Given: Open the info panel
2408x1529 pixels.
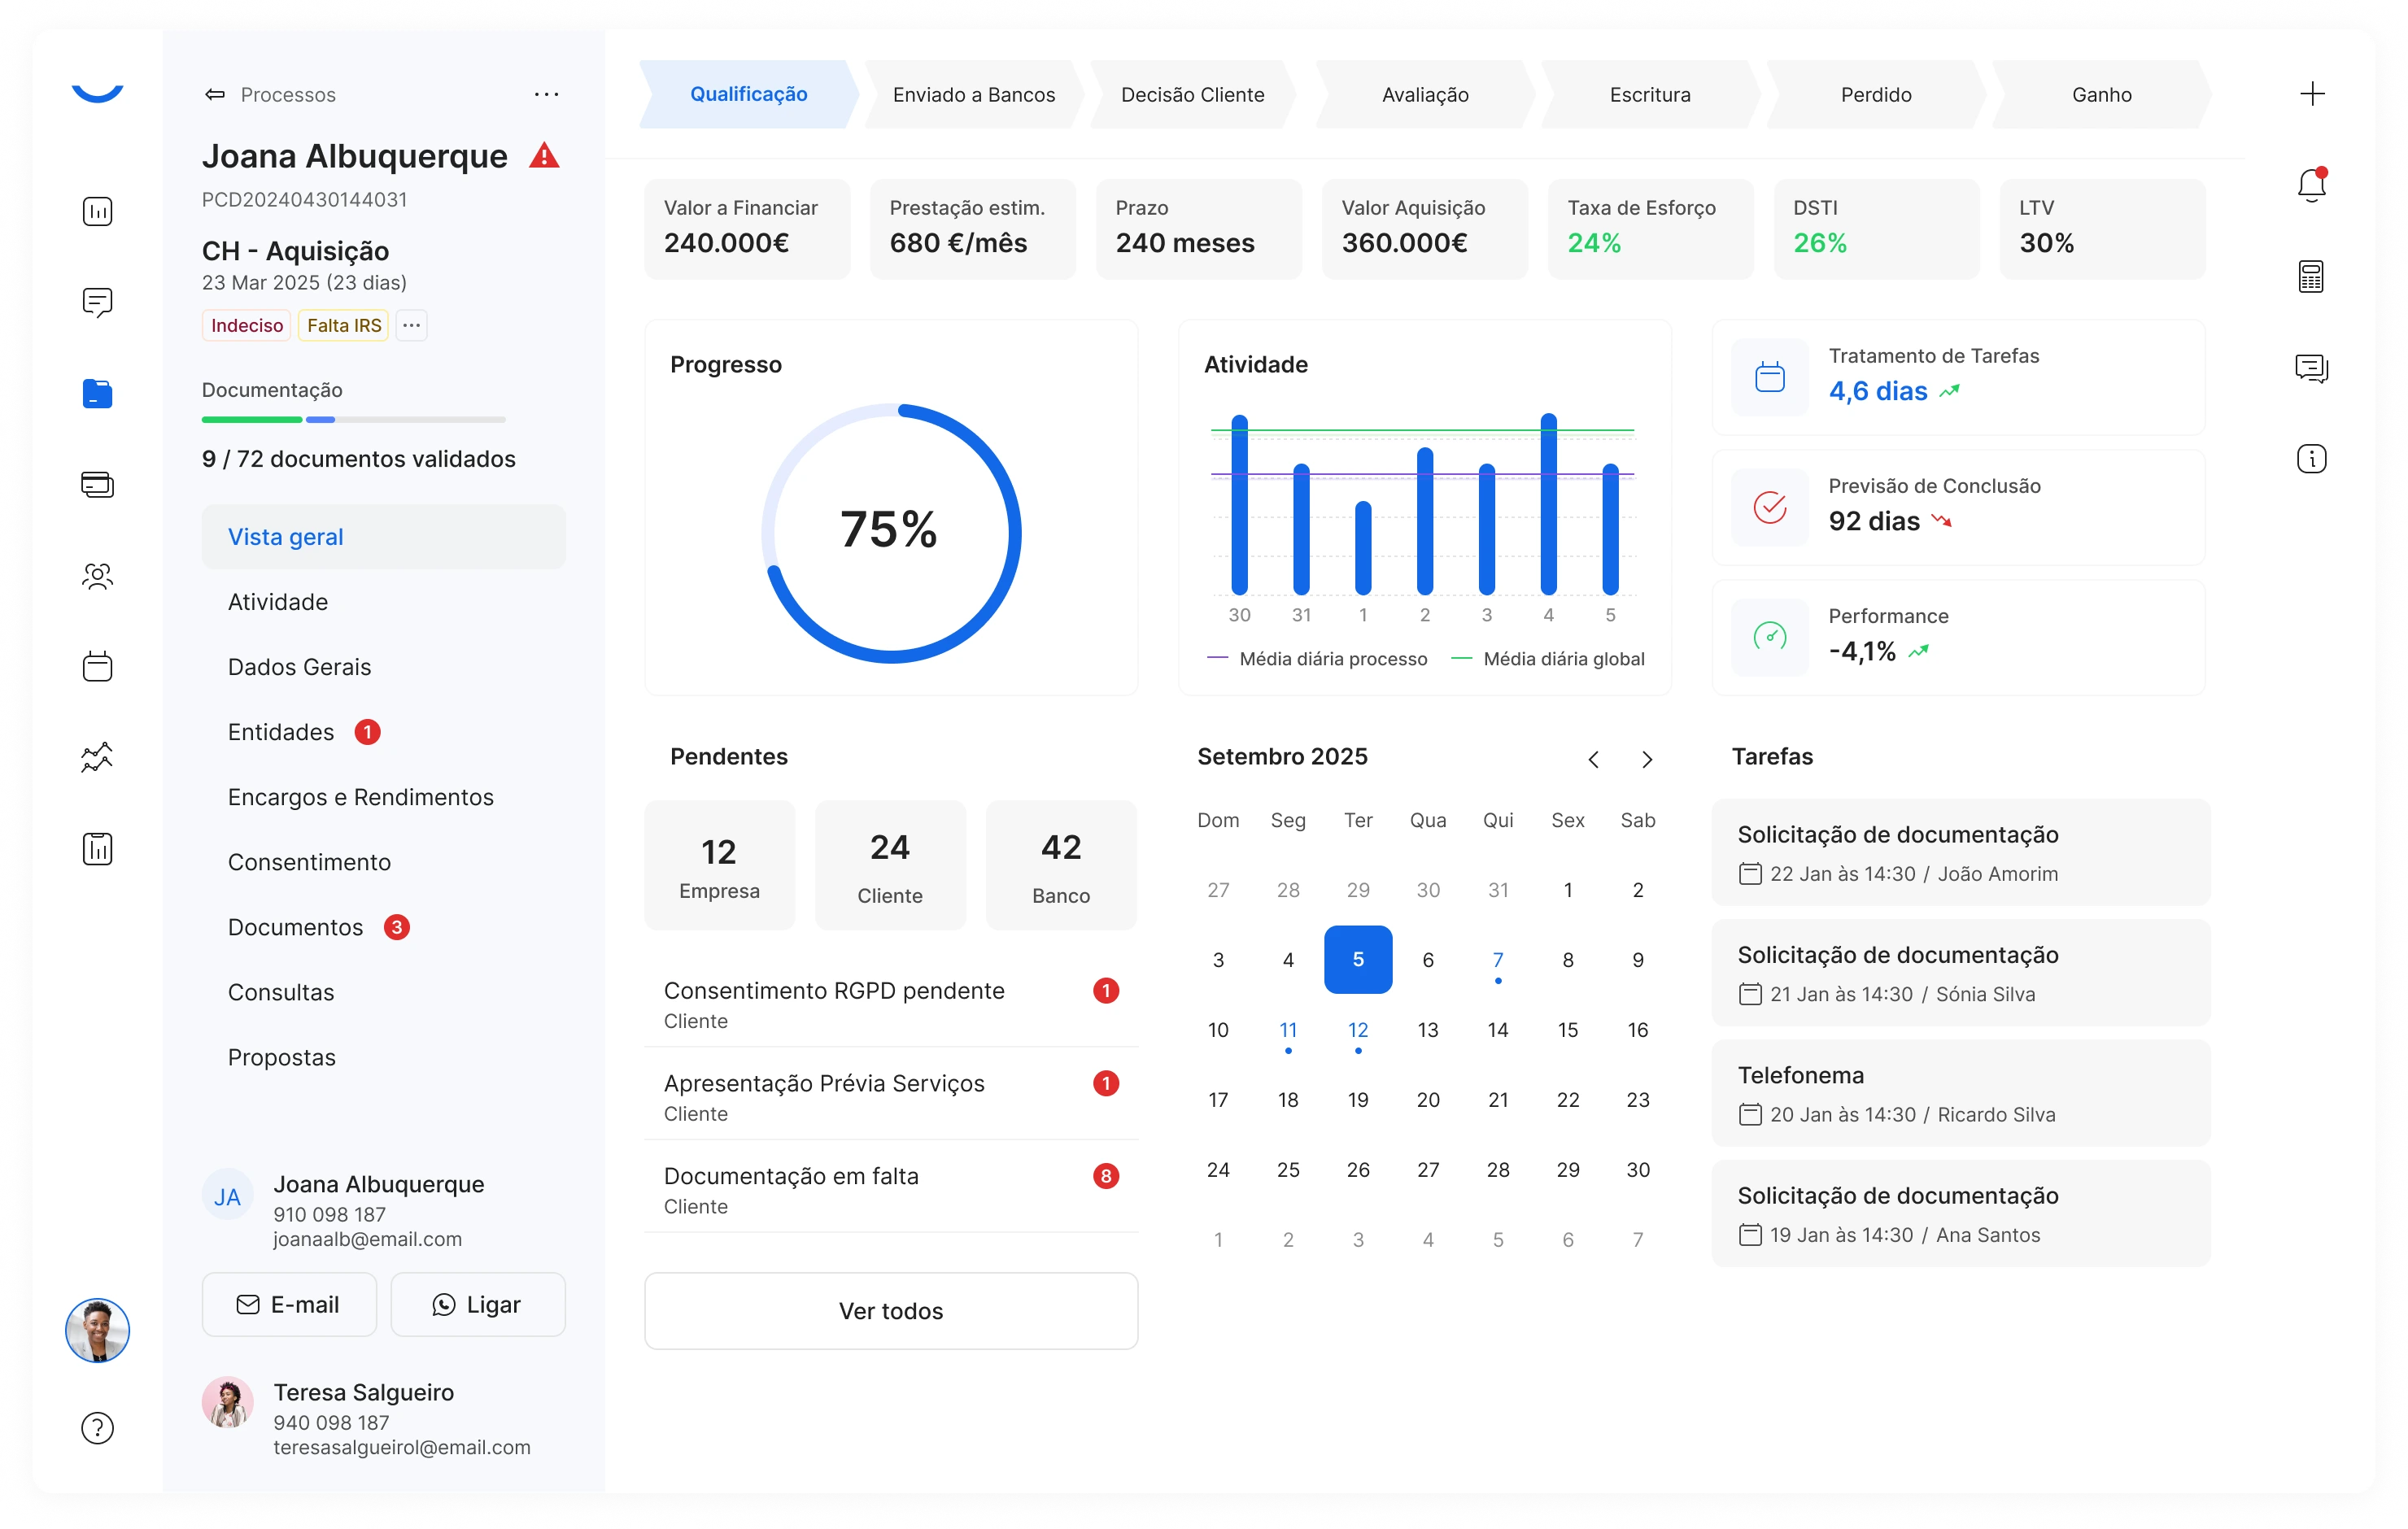Looking at the screenshot, I should click(2311, 459).
